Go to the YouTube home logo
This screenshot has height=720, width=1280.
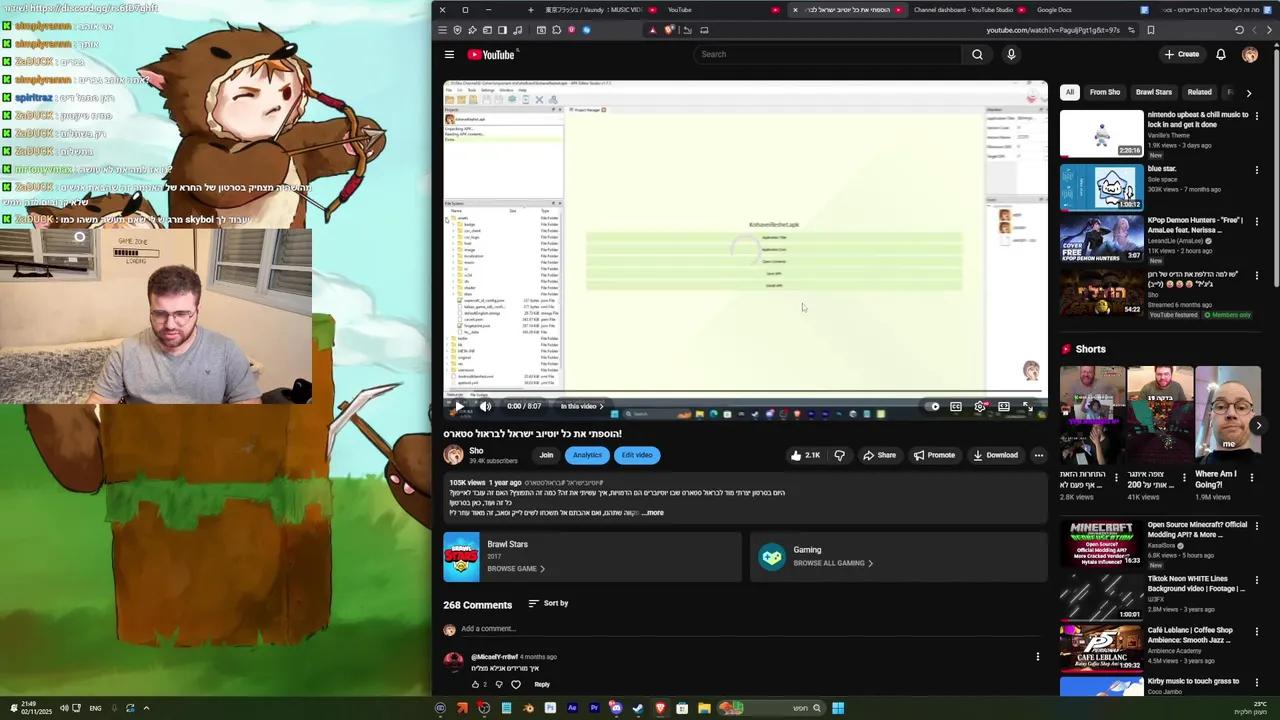tap(491, 54)
